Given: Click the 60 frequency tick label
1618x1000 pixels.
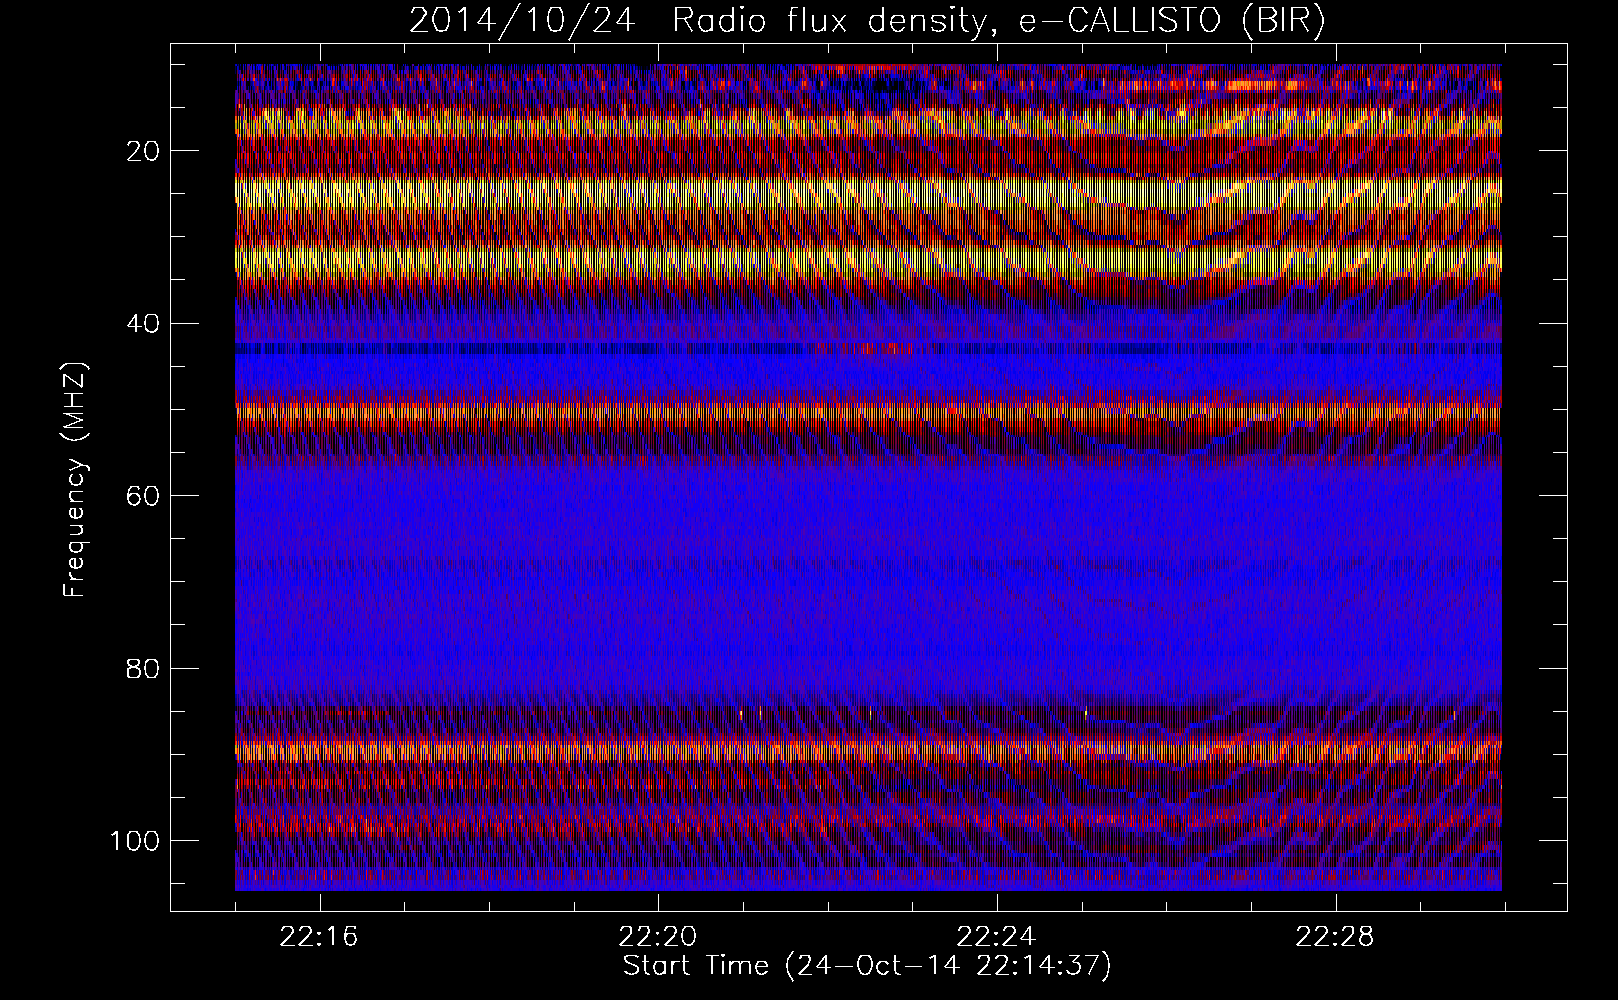Looking at the screenshot, I should [144, 496].
